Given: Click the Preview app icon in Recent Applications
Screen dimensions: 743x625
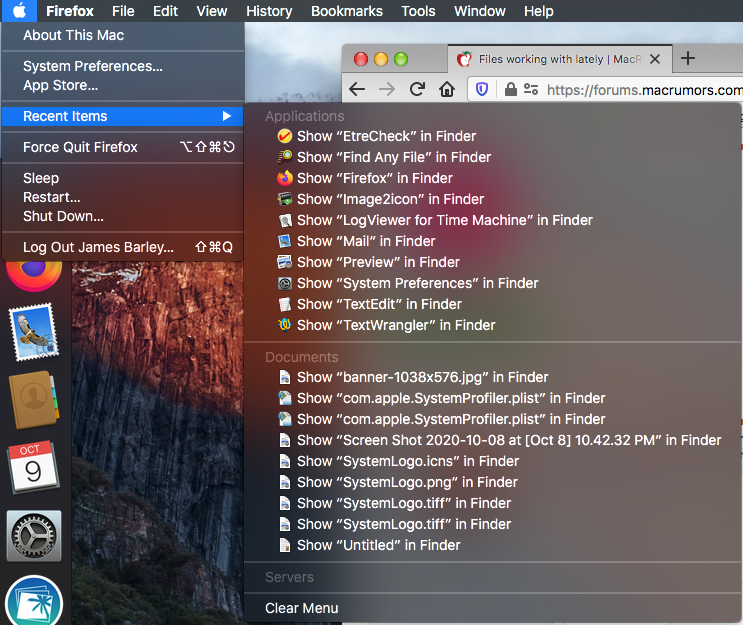Looking at the screenshot, I should pos(285,262).
